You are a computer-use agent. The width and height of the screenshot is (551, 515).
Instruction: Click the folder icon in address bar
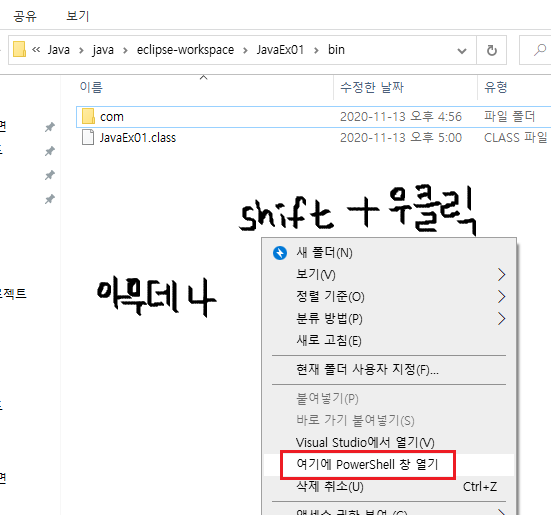(19, 50)
